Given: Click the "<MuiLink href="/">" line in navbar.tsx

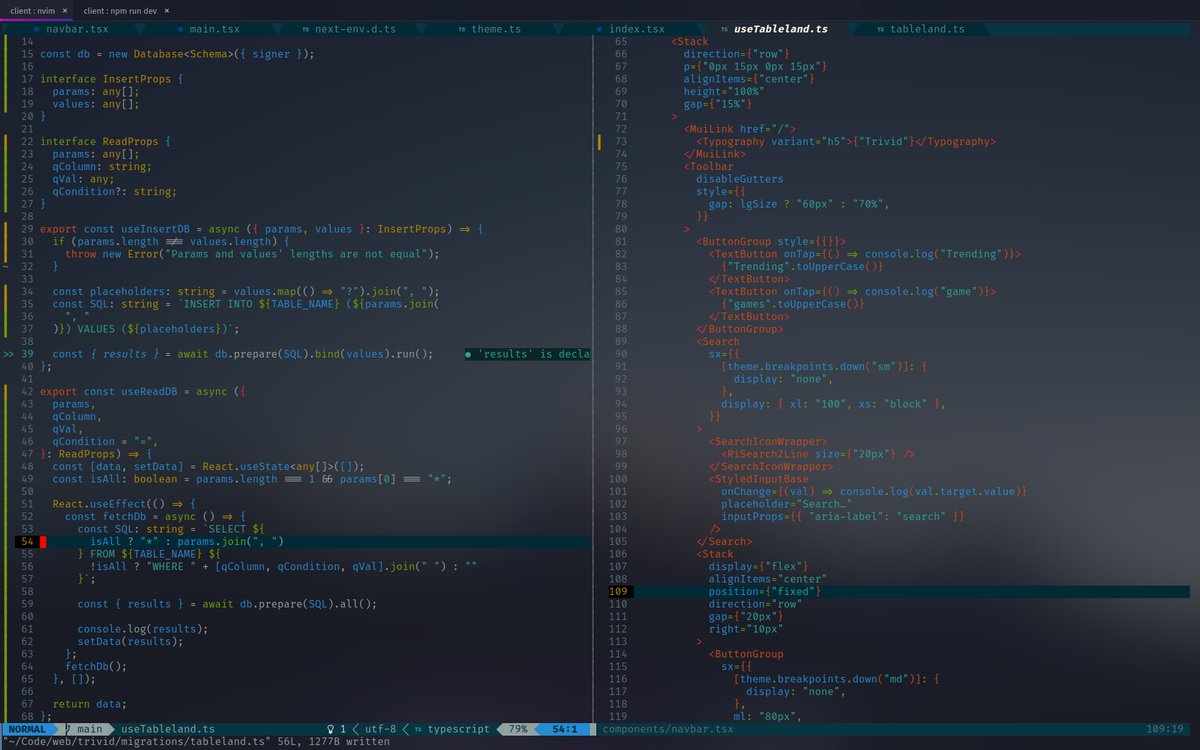Looking at the screenshot, I should [x=739, y=129].
